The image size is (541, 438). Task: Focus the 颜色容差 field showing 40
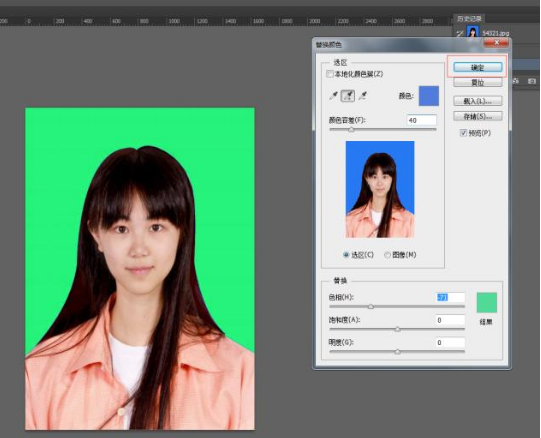tap(421, 120)
